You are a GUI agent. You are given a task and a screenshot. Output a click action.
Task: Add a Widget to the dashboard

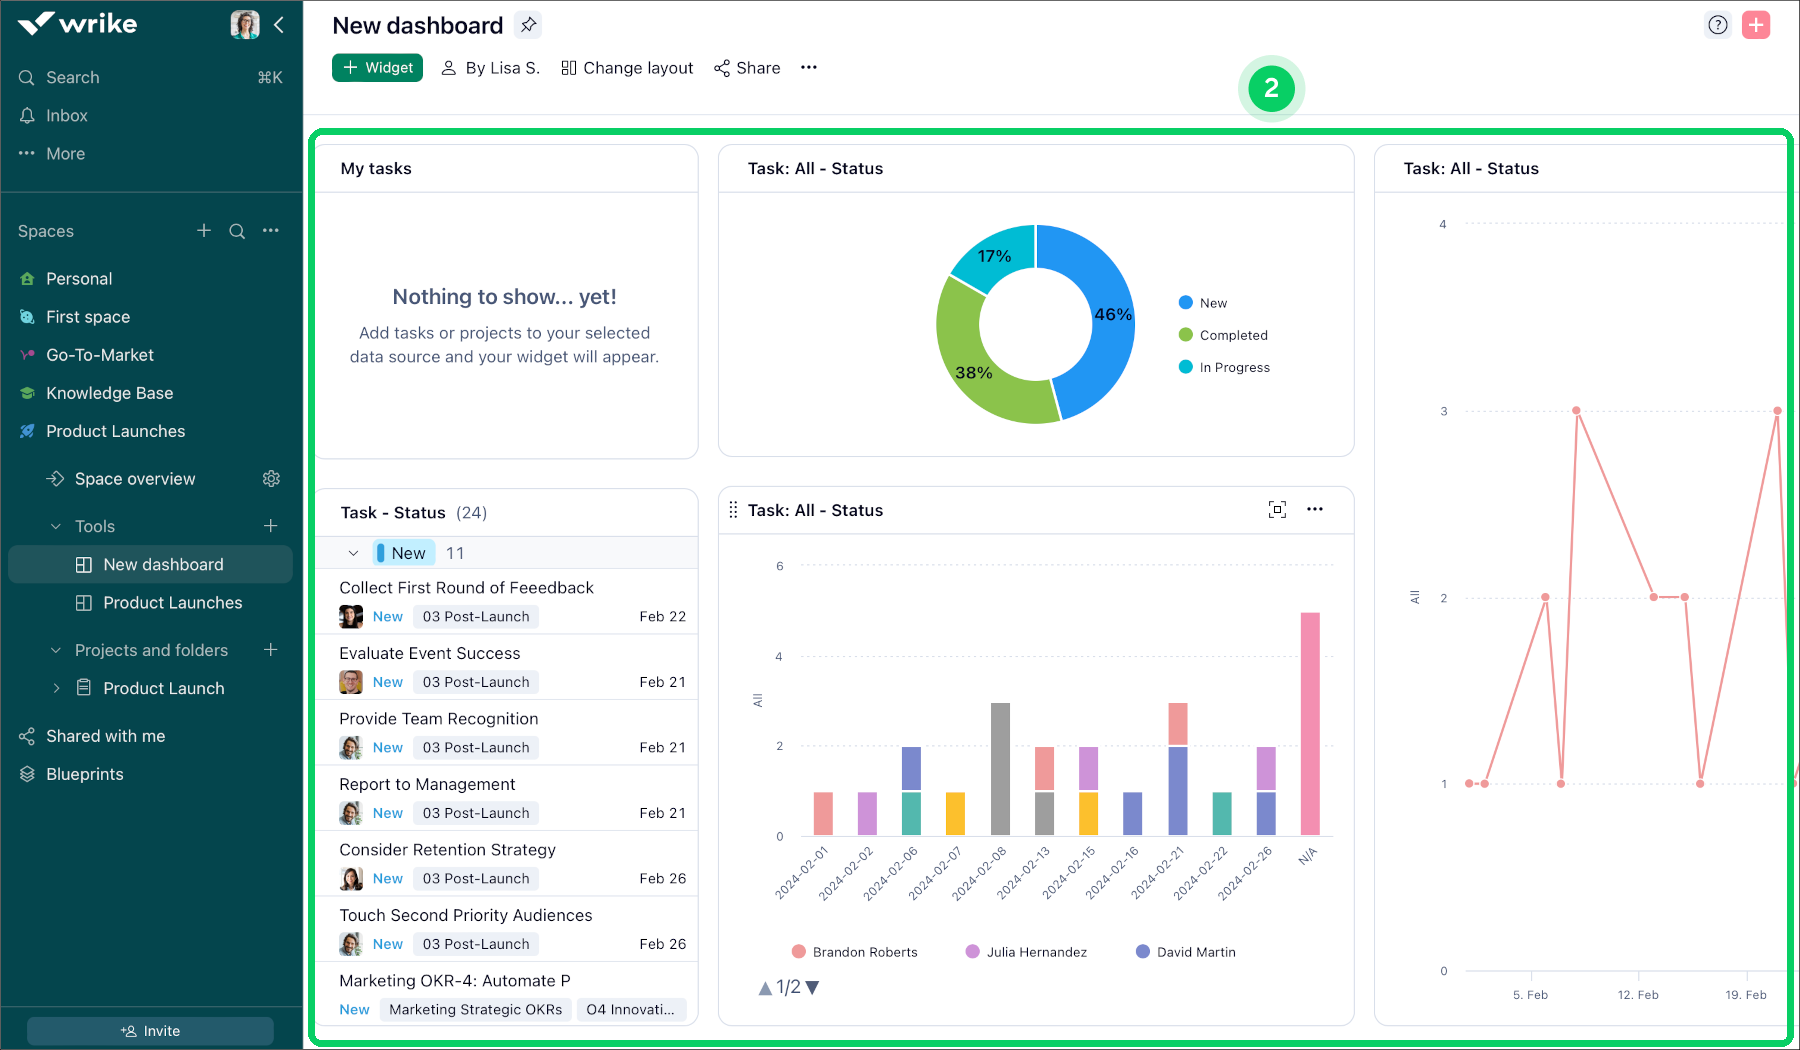[377, 68]
